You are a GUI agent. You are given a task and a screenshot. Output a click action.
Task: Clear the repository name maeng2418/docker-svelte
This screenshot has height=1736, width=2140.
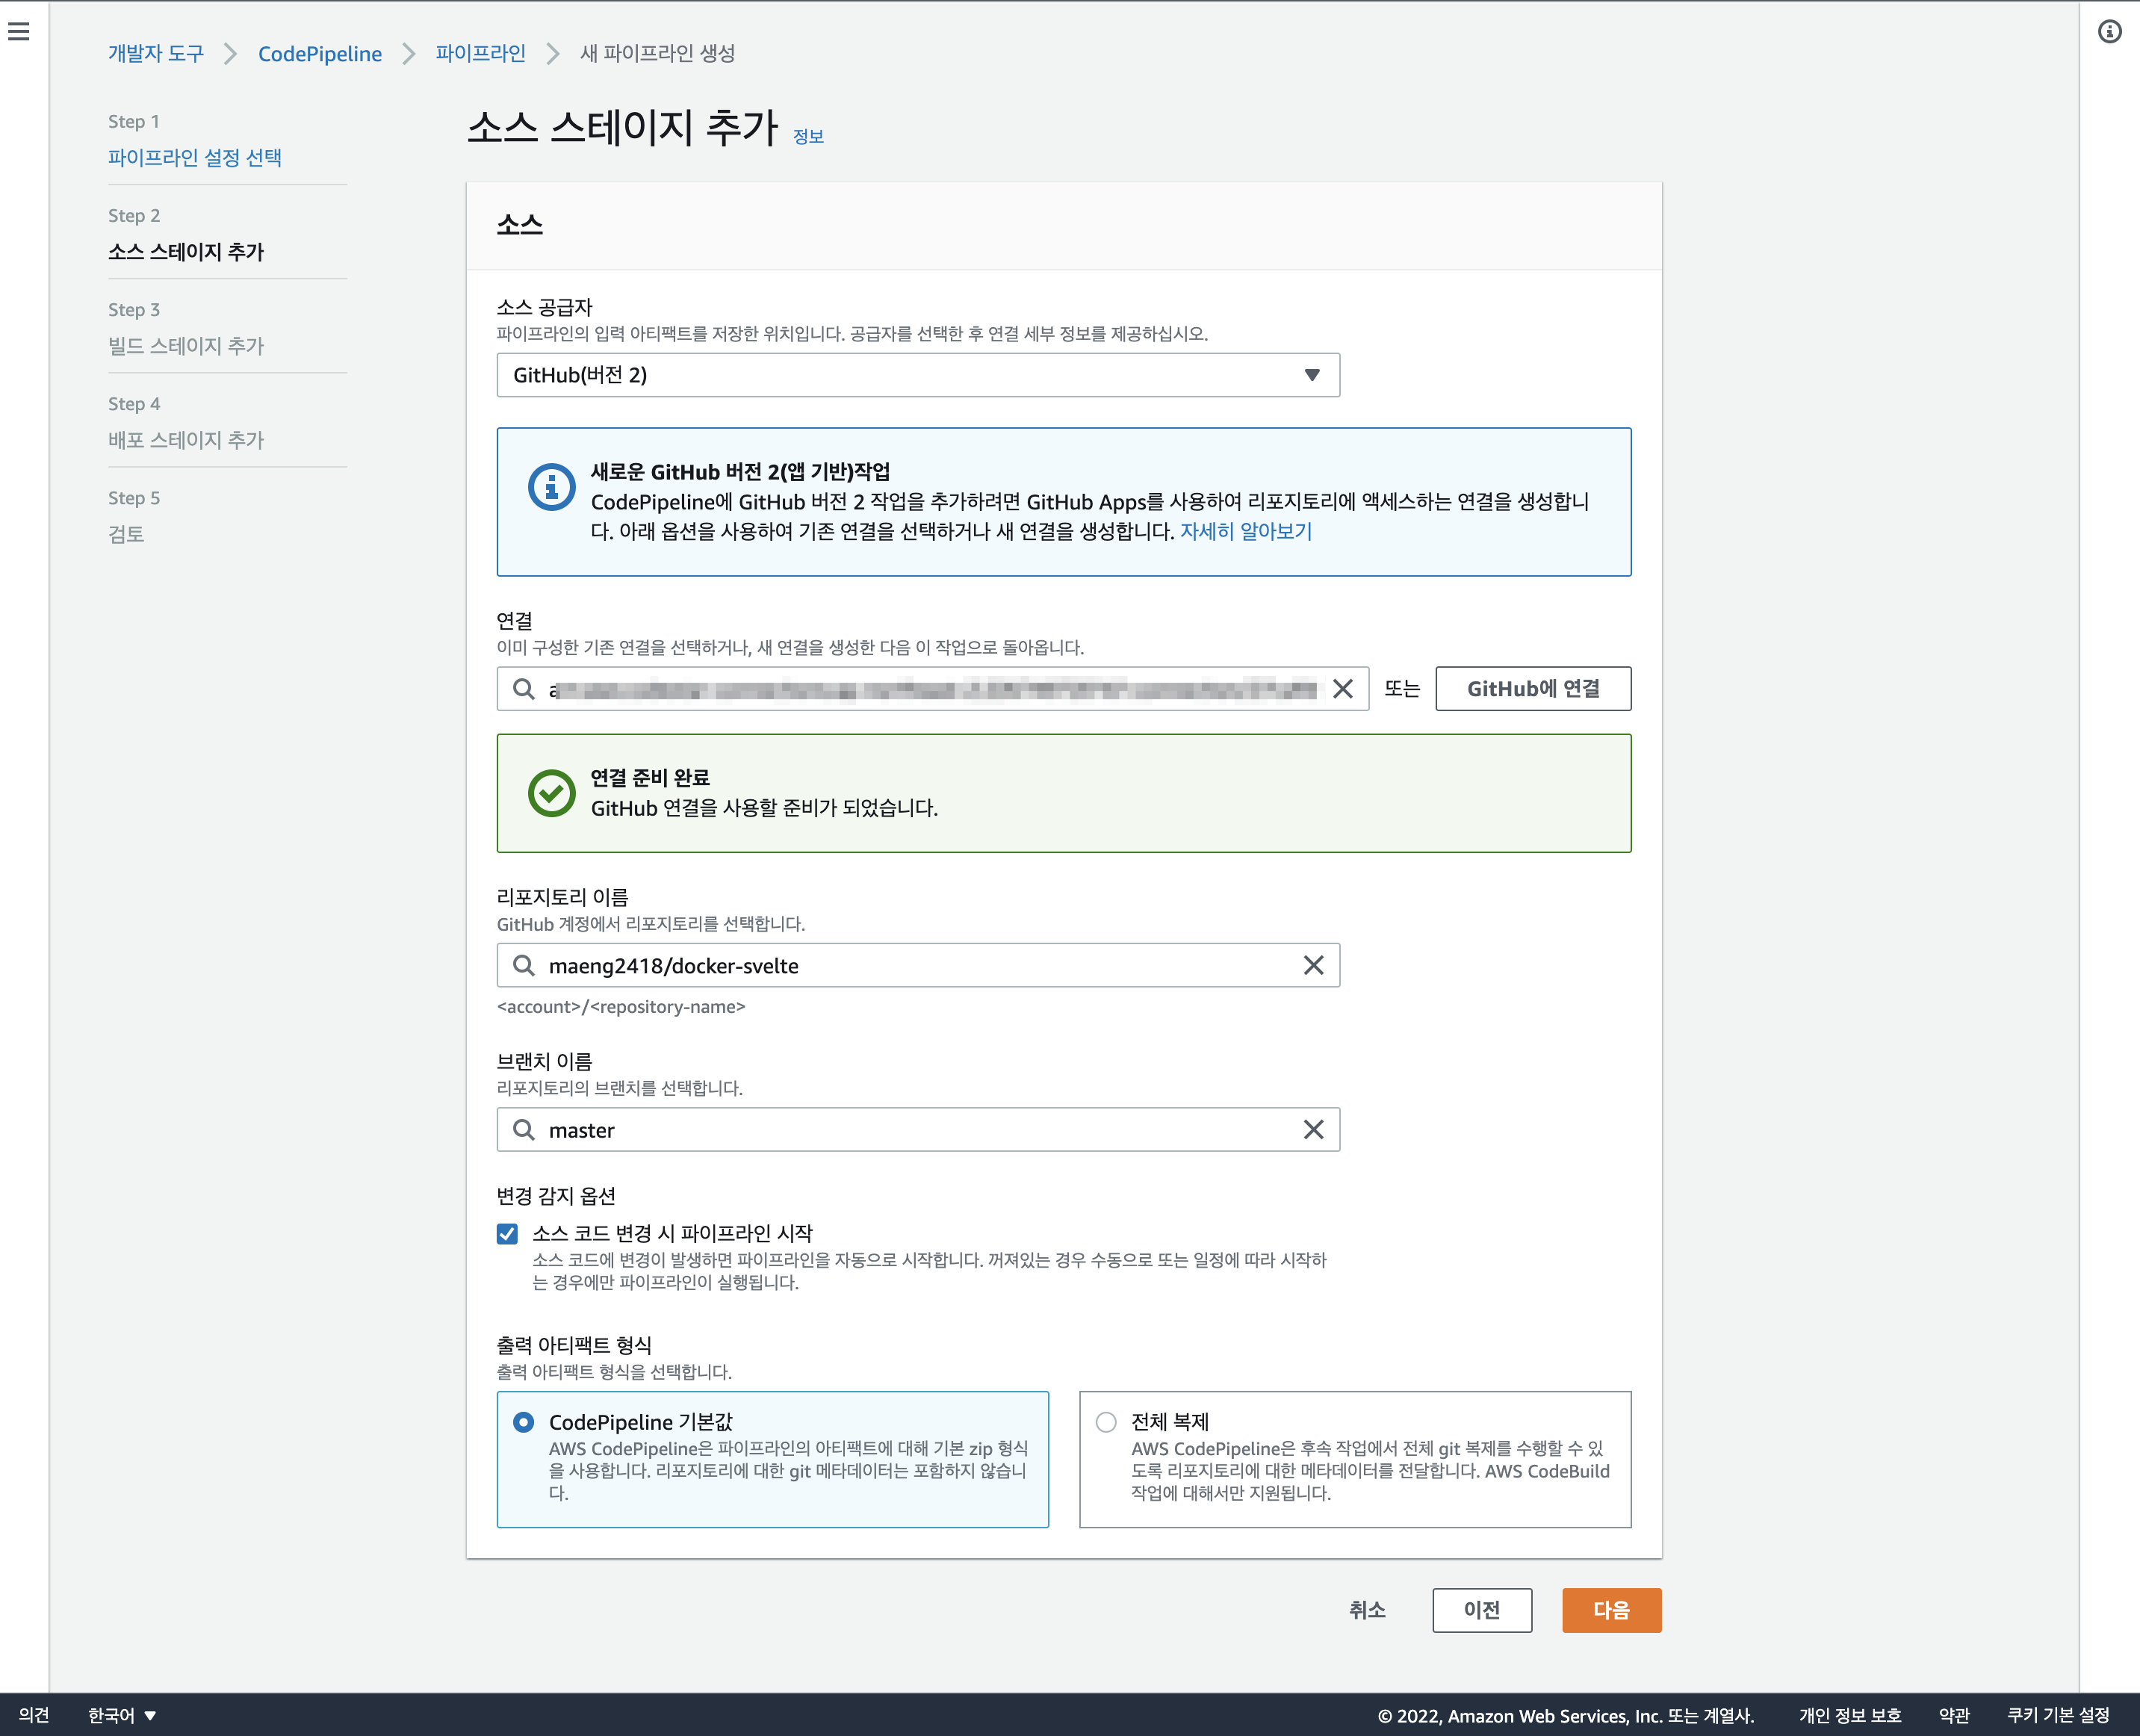(x=1313, y=965)
